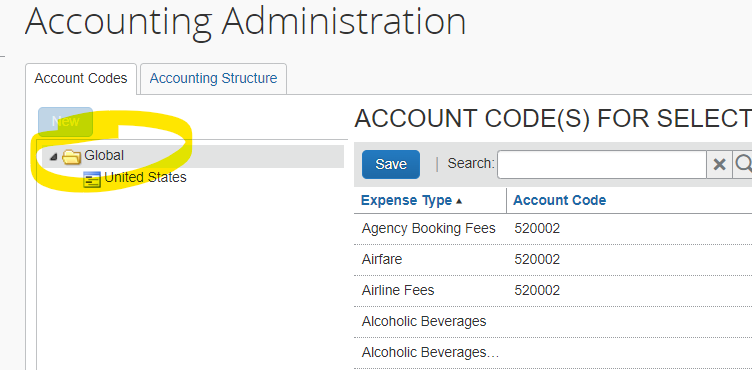Open the Account Codes tab

tap(81, 78)
